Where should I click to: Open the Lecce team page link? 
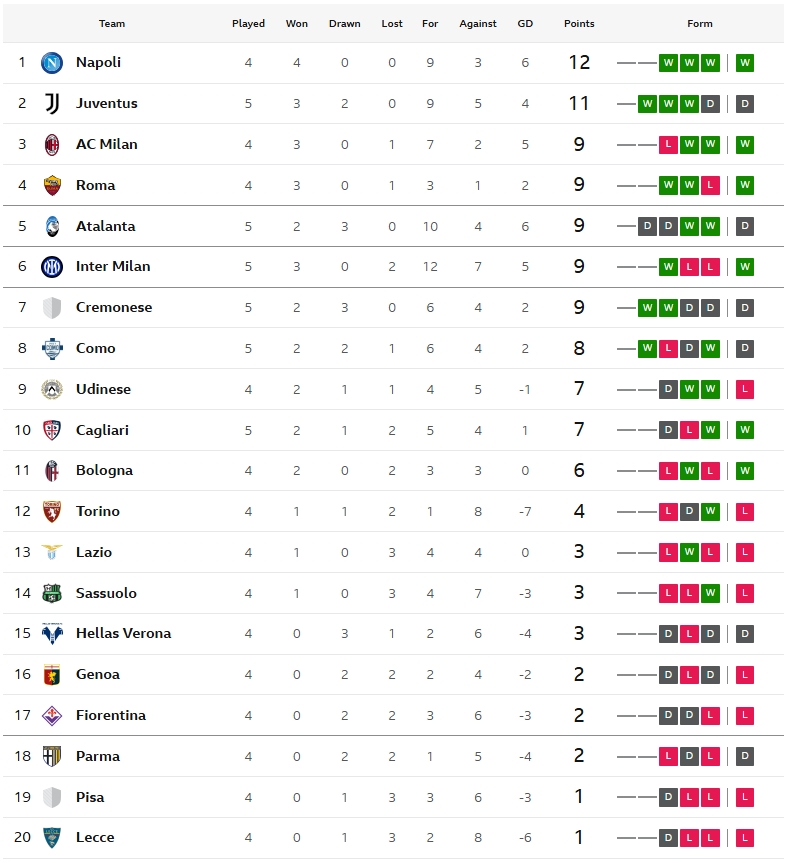pos(95,838)
